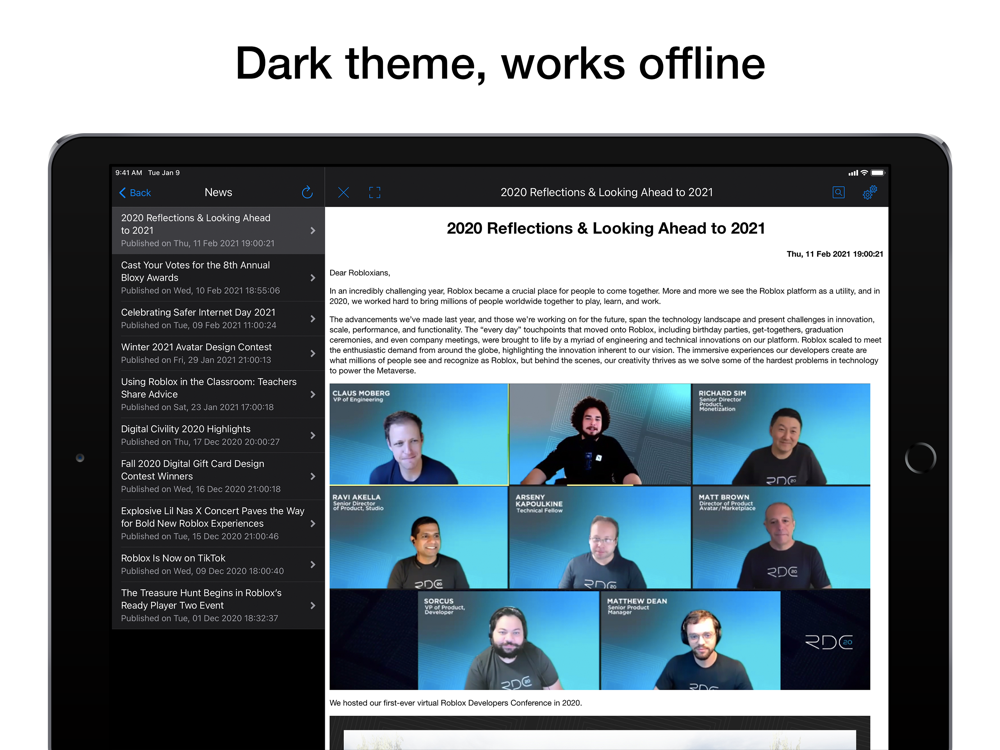Toggle fullscreen article view
1000x750 pixels.
pyautogui.click(x=375, y=193)
